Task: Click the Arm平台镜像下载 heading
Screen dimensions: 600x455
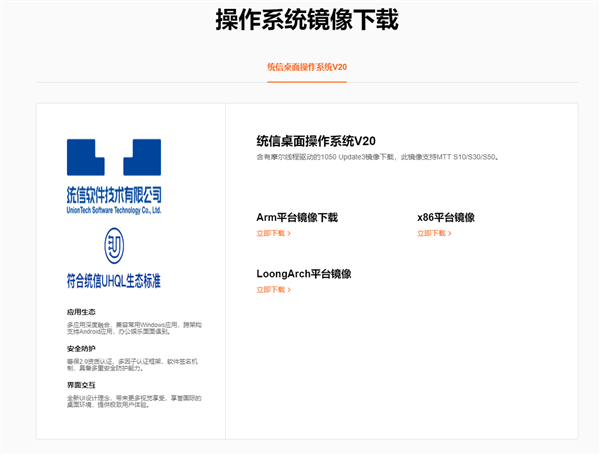Action: tap(297, 217)
